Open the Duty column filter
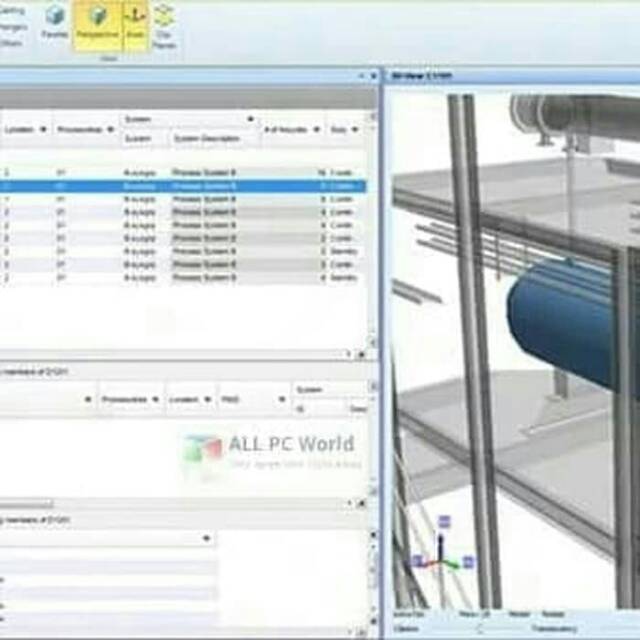 (355, 130)
